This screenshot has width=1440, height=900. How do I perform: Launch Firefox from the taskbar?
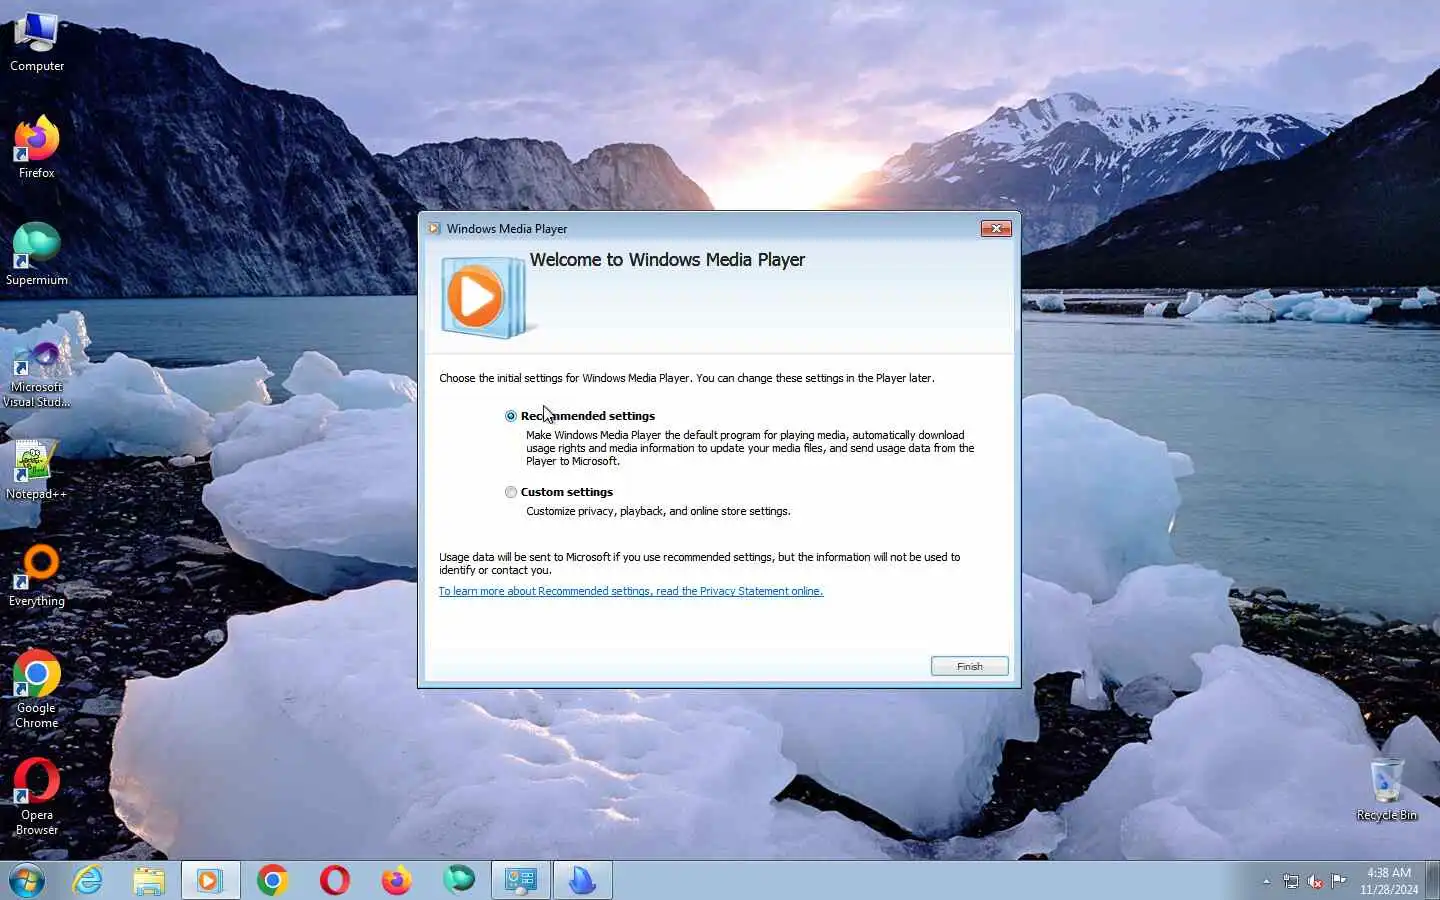pos(396,880)
